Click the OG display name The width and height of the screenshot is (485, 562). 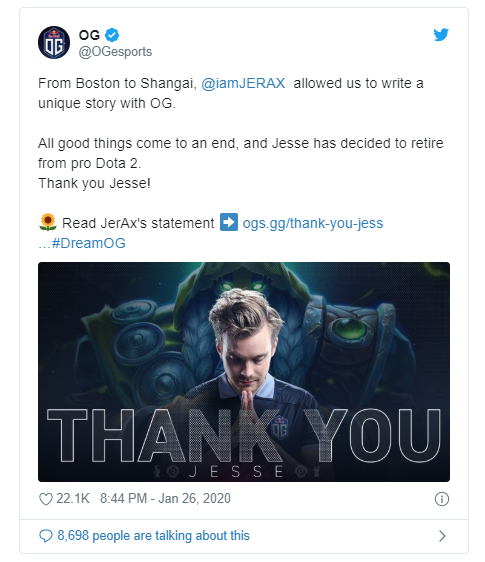[x=89, y=35]
